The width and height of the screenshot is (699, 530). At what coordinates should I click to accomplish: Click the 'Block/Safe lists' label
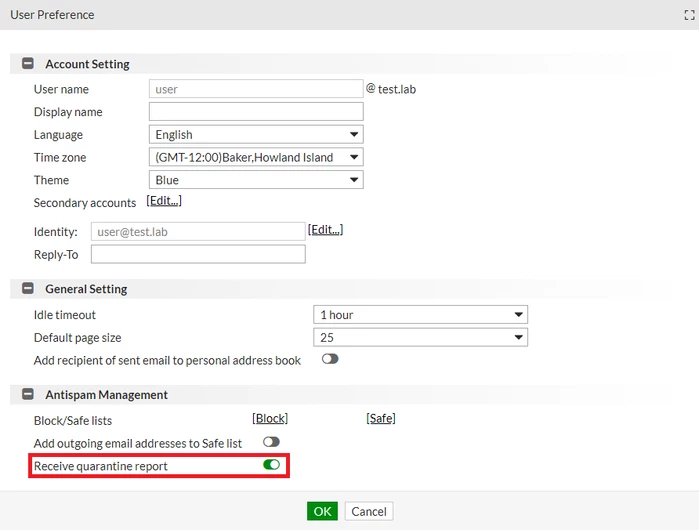[73, 421]
